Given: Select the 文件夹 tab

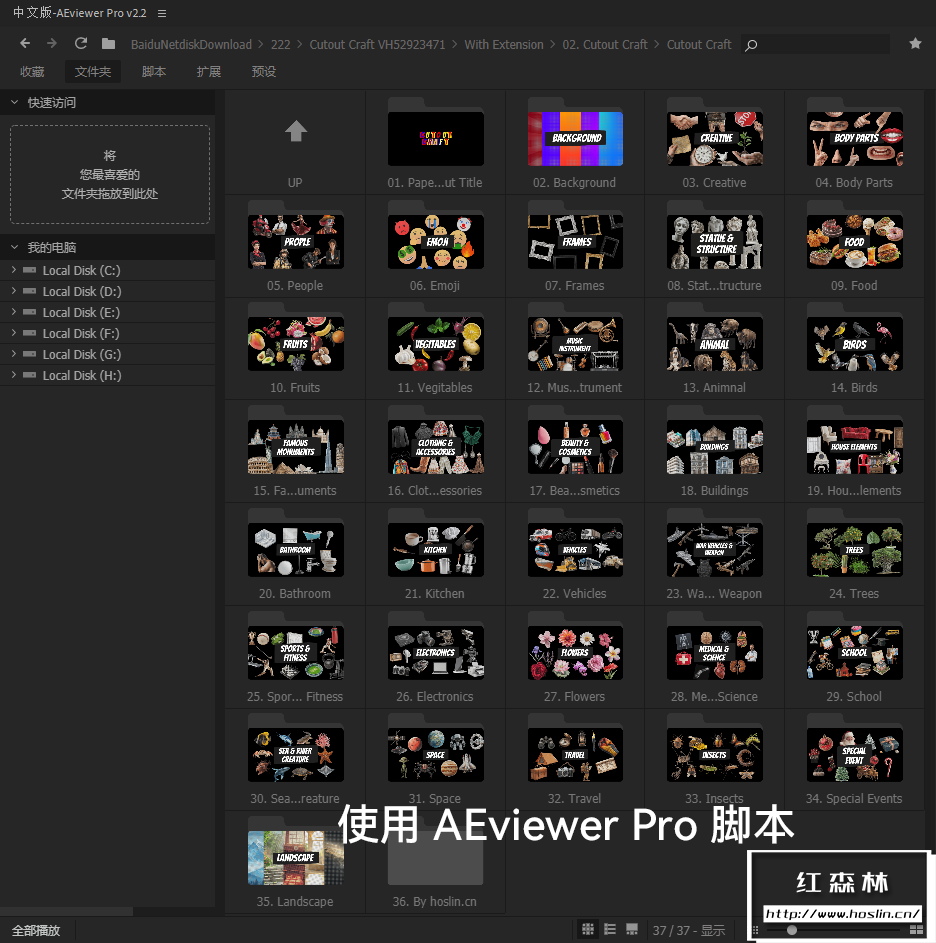Looking at the screenshot, I should tap(93, 72).
